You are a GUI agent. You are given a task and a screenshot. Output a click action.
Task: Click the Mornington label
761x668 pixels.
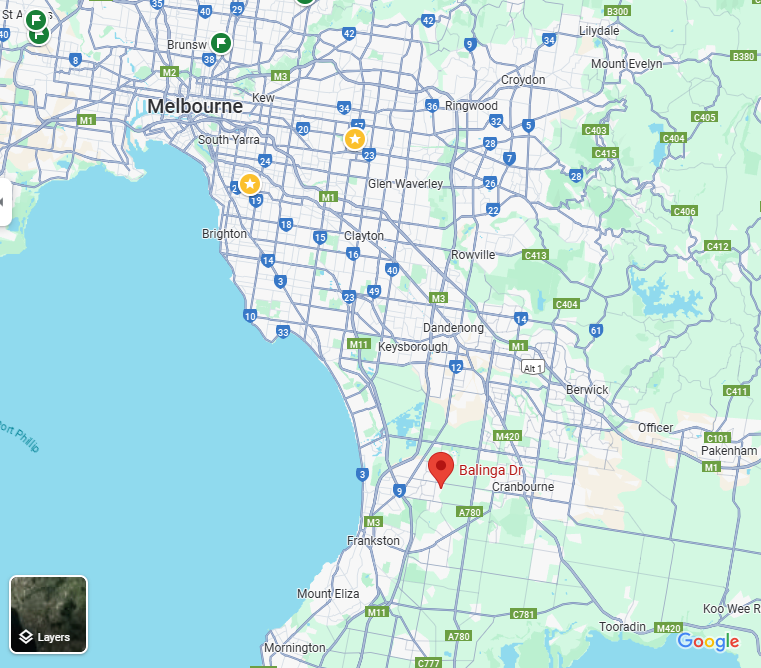point(295,648)
